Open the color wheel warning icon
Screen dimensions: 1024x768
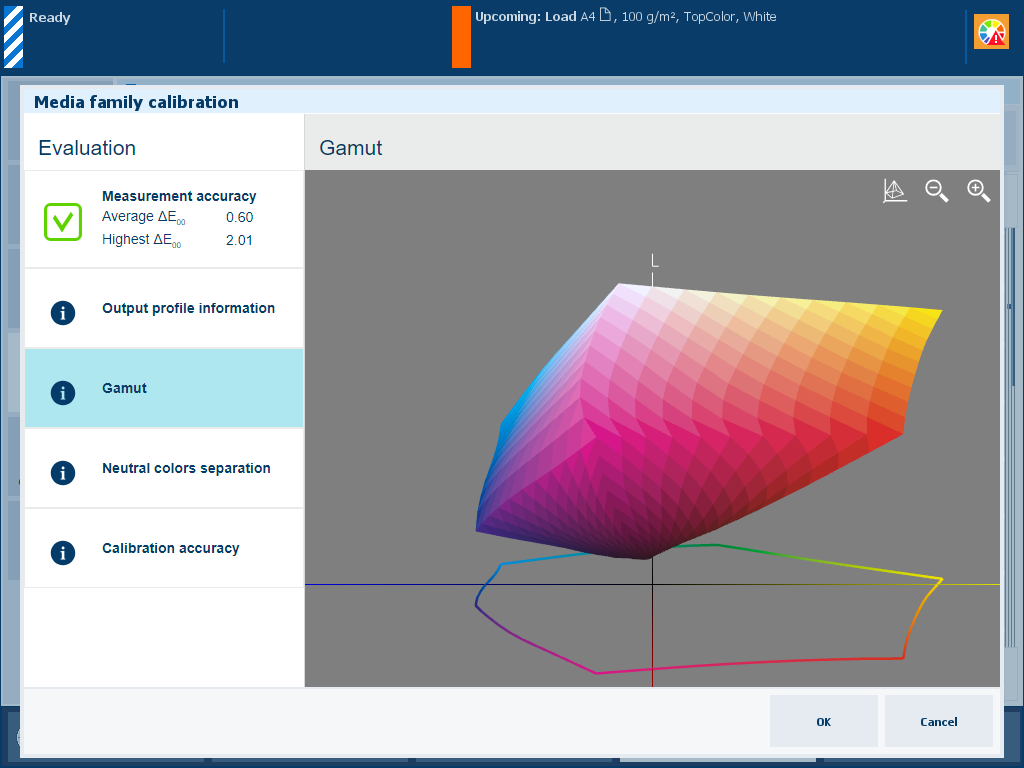click(991, 33)
